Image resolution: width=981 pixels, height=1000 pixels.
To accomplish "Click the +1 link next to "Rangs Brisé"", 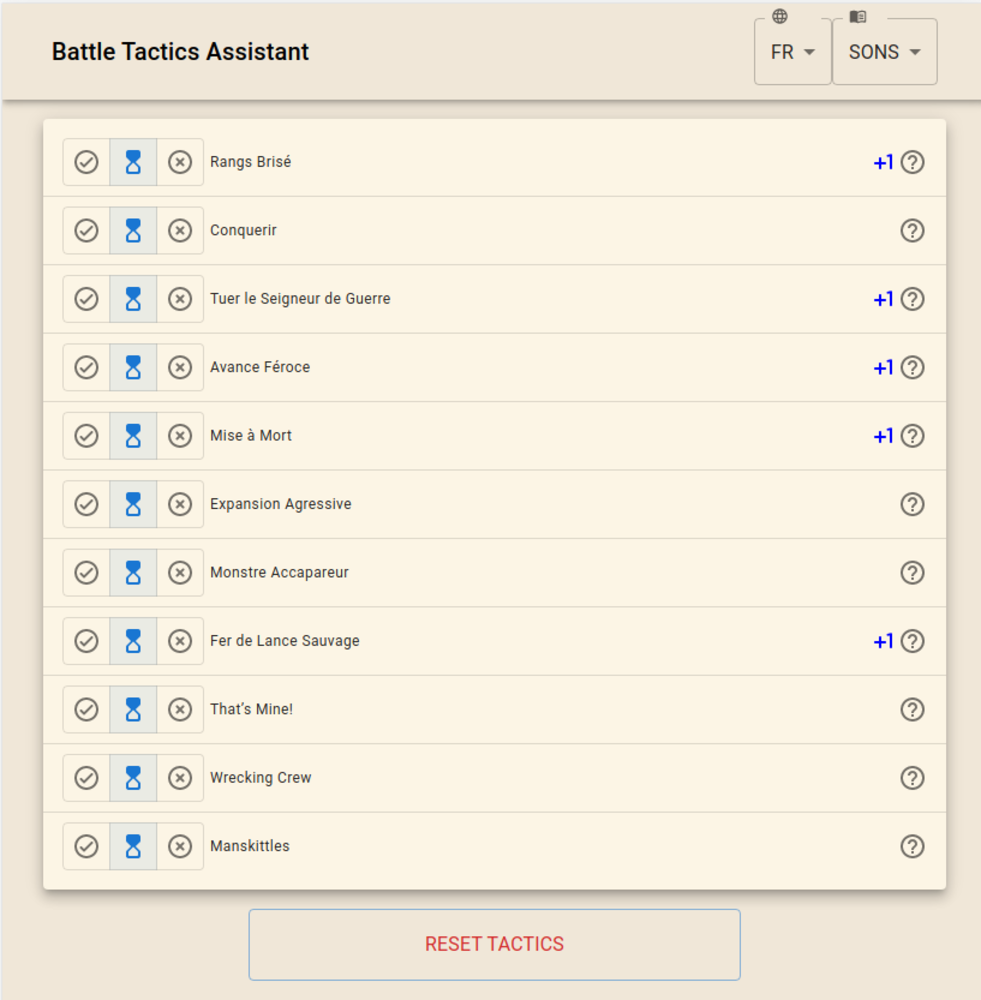I will click(x=882, y=161).
